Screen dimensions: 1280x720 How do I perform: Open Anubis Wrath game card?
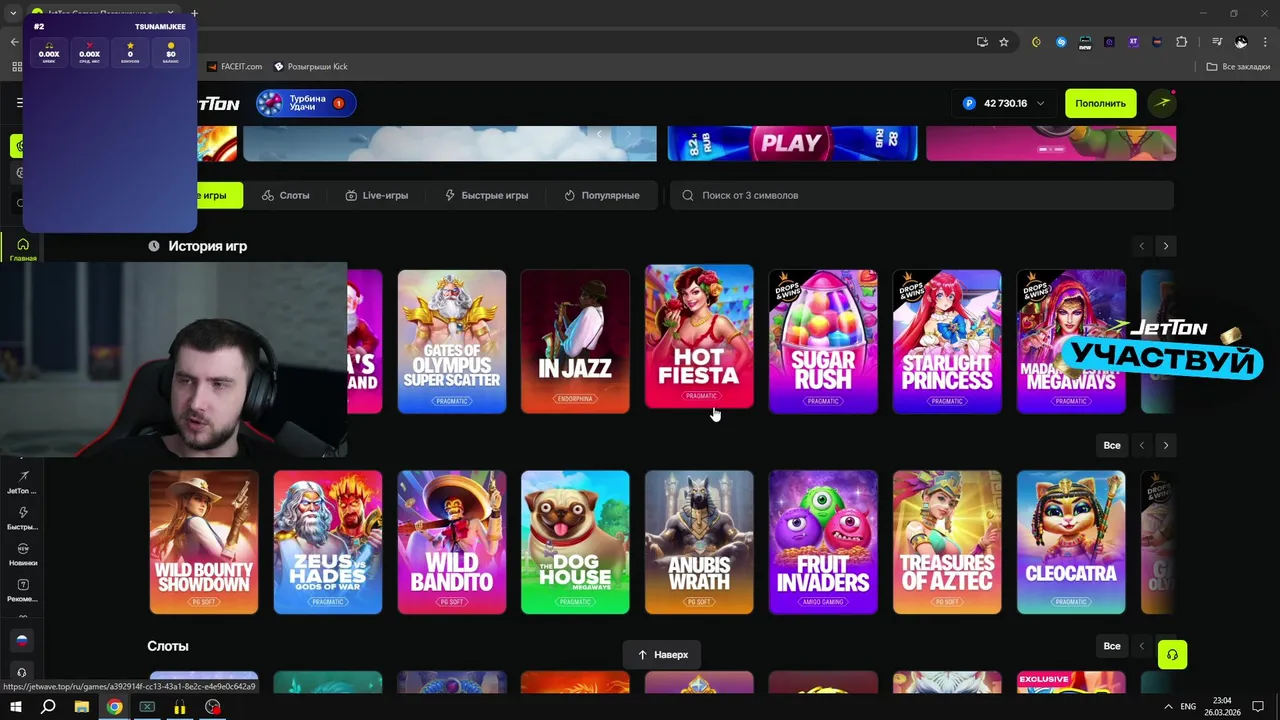tap(699, 542)
